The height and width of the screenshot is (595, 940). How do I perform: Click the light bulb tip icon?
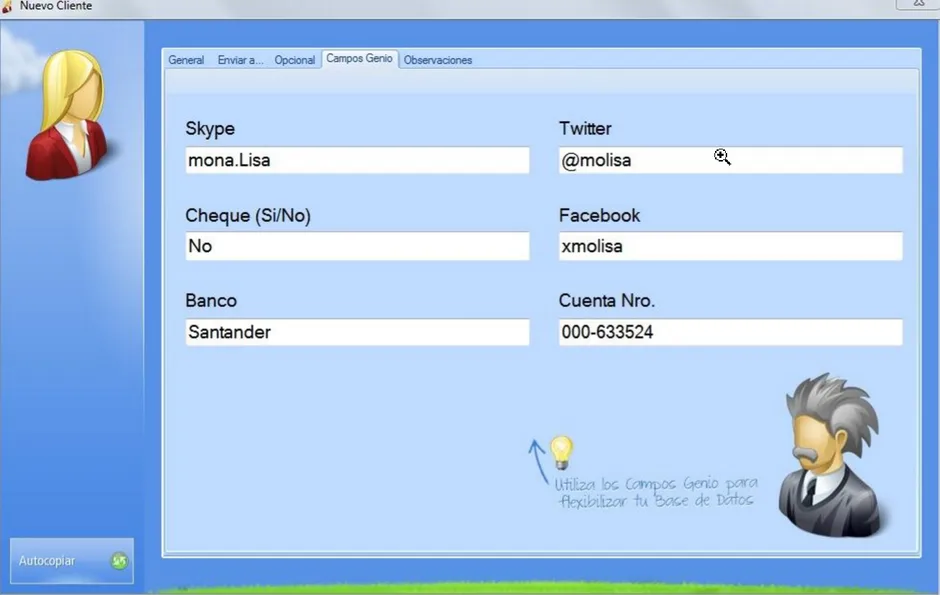(x=562, y=452)
